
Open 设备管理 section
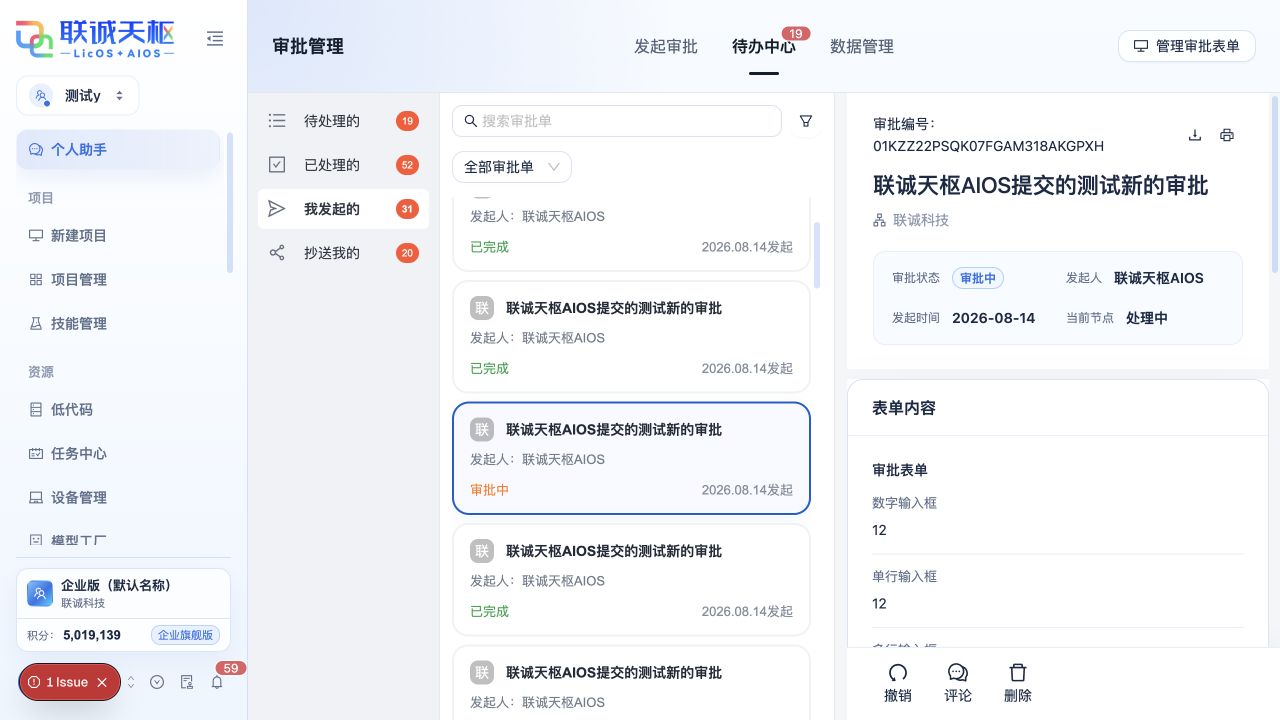tap(118, 498)
